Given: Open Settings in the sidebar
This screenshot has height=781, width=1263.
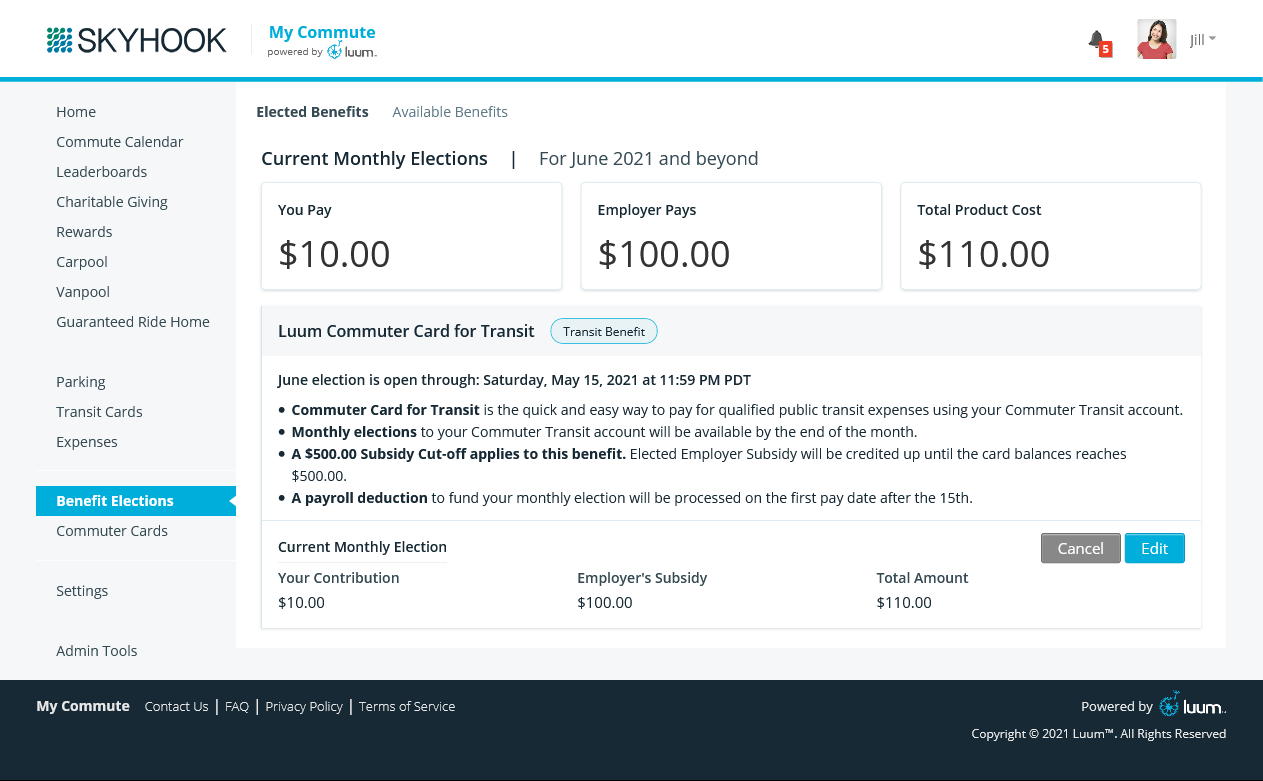Looking at the screenshot, I should [82, 591].
